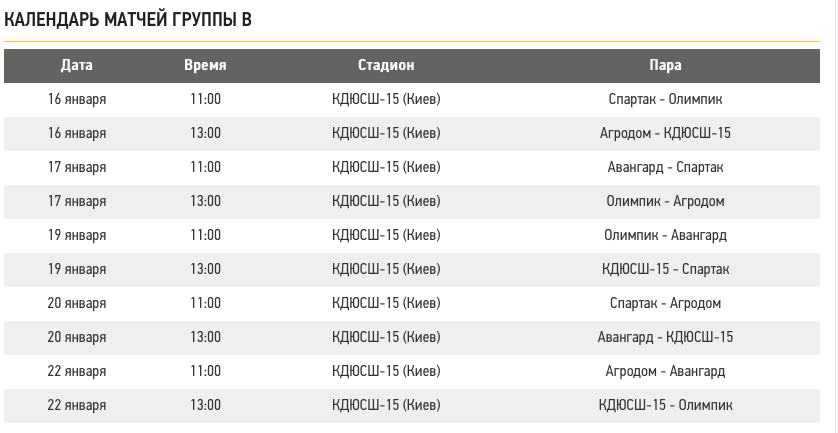Click the Дата column header

pos(77,65)
